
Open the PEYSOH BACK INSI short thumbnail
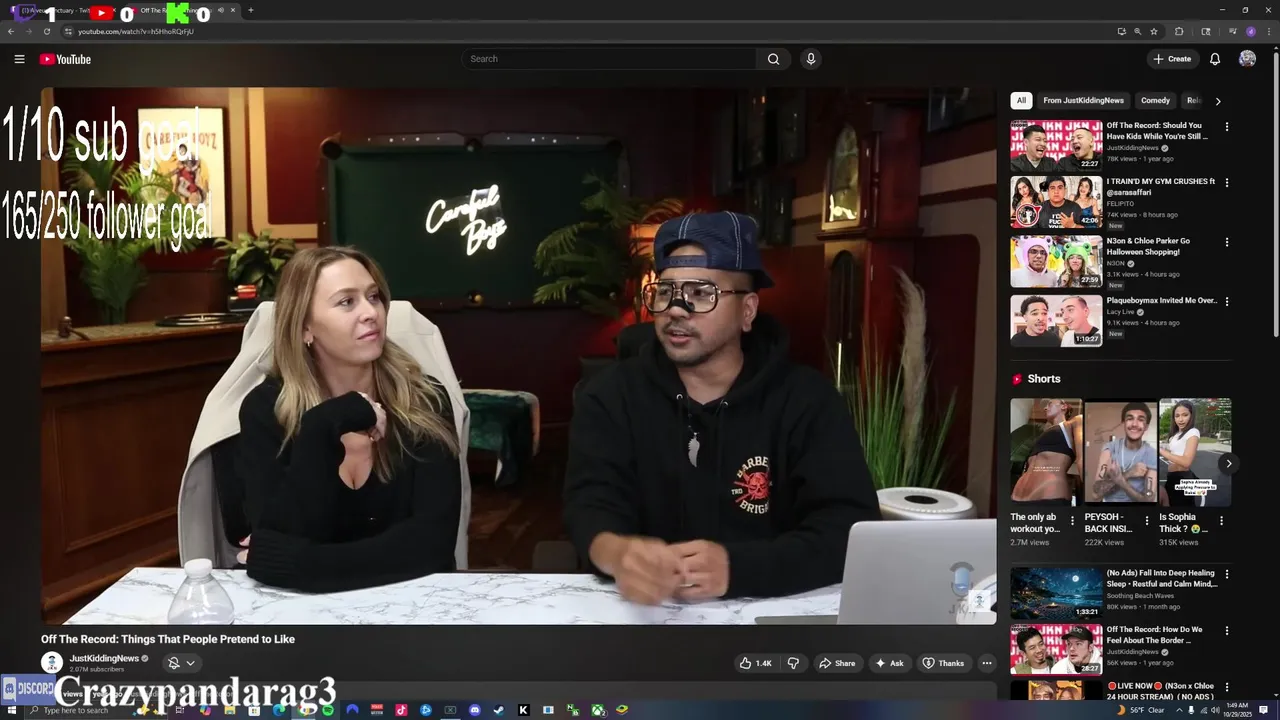pyautogui.click(x=1120, y=451)
